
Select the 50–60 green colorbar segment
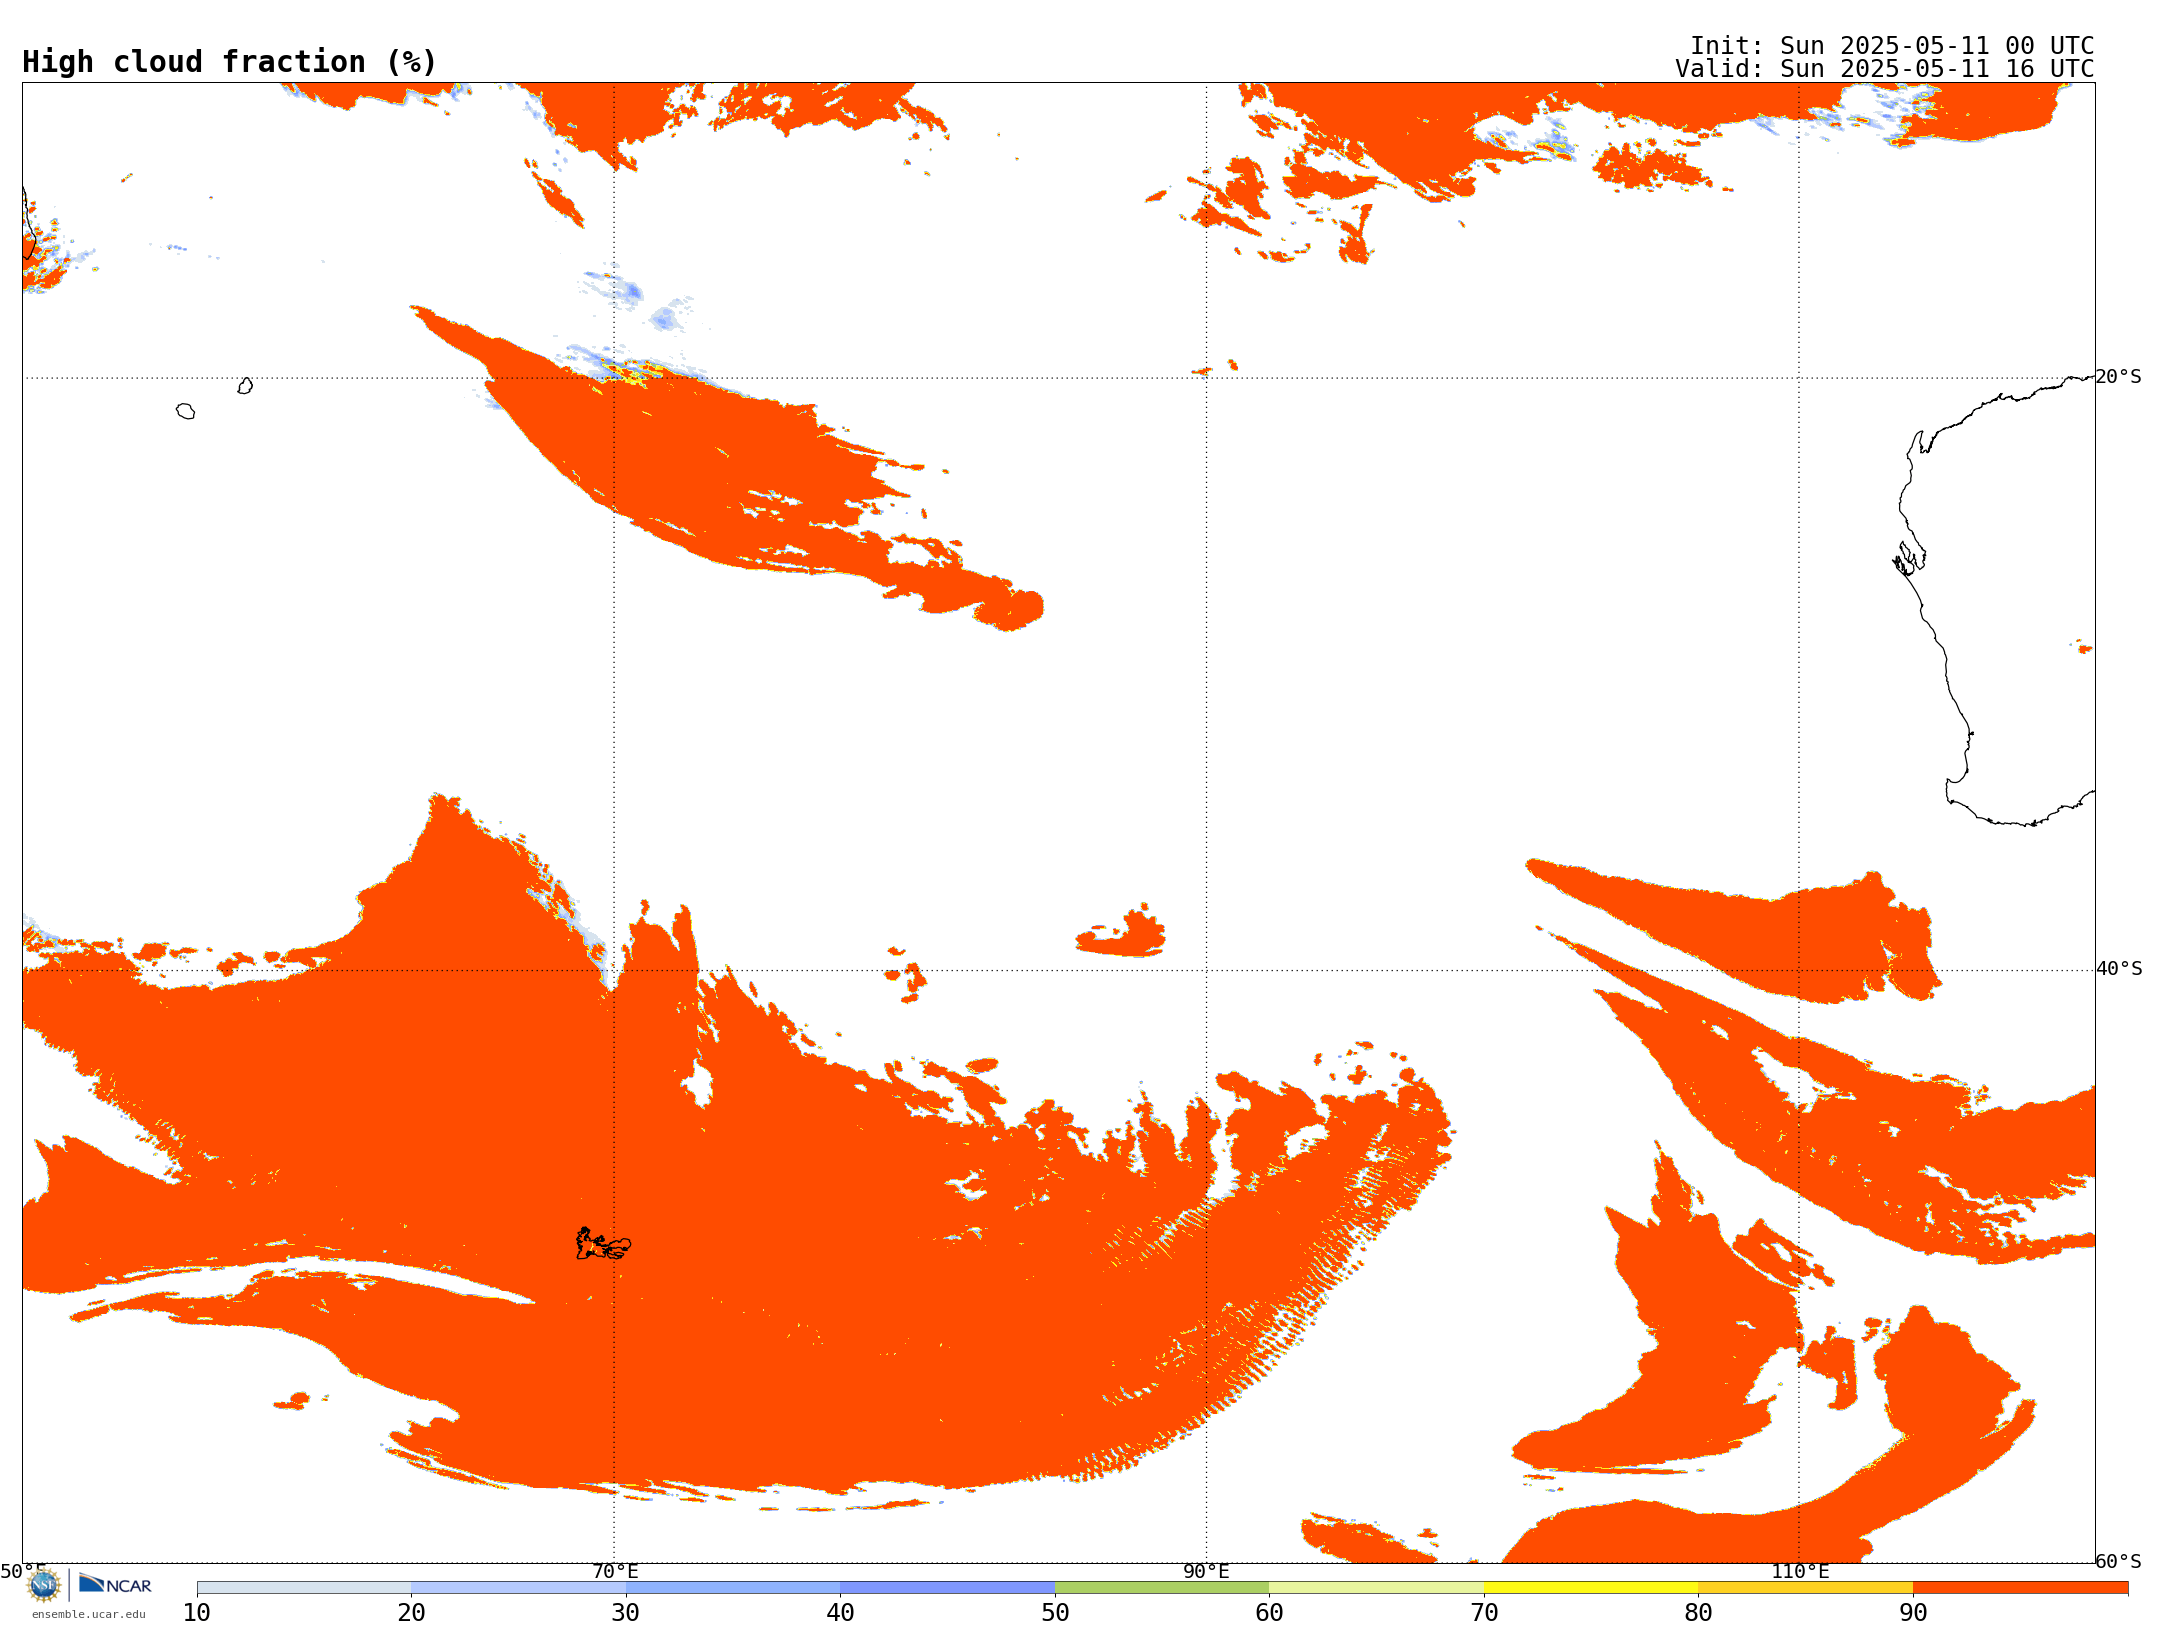(1162, 1588)
